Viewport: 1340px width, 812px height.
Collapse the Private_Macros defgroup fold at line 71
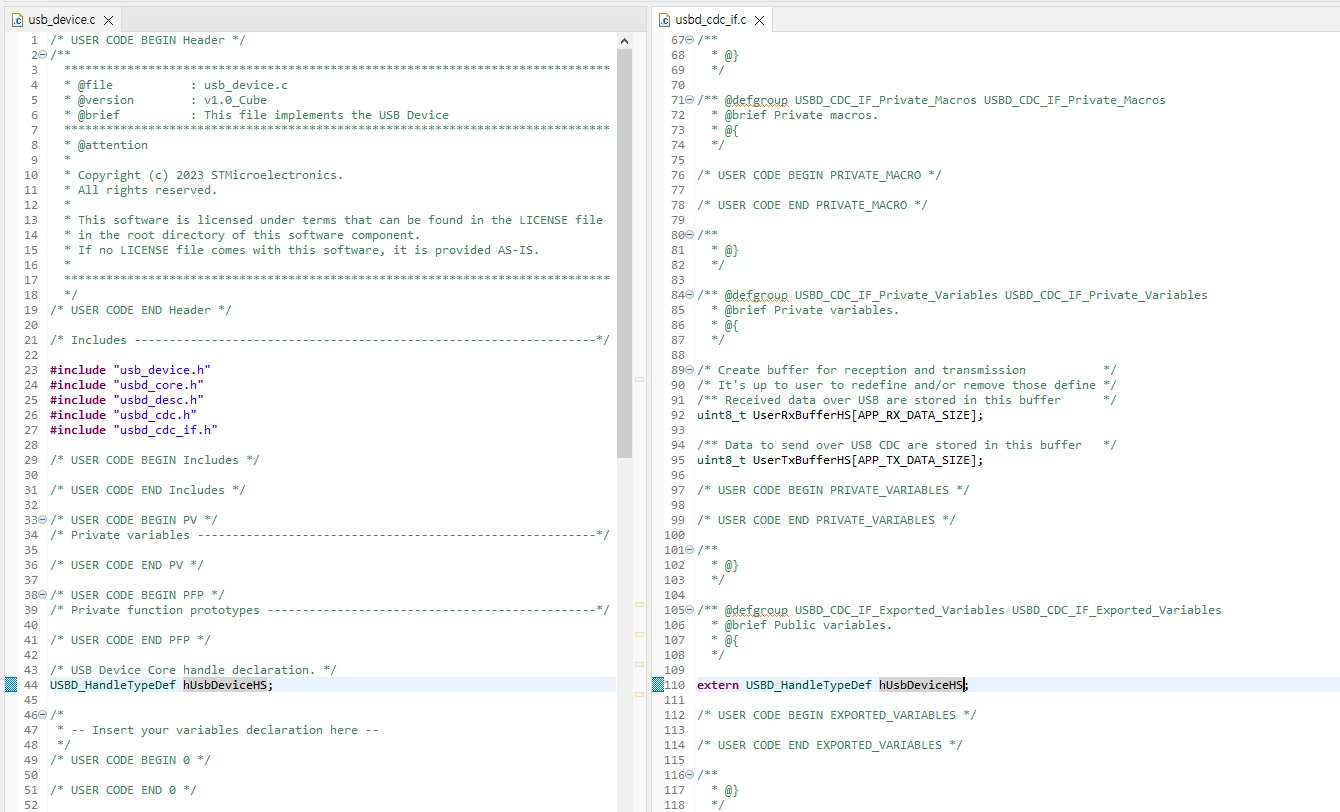690,100
